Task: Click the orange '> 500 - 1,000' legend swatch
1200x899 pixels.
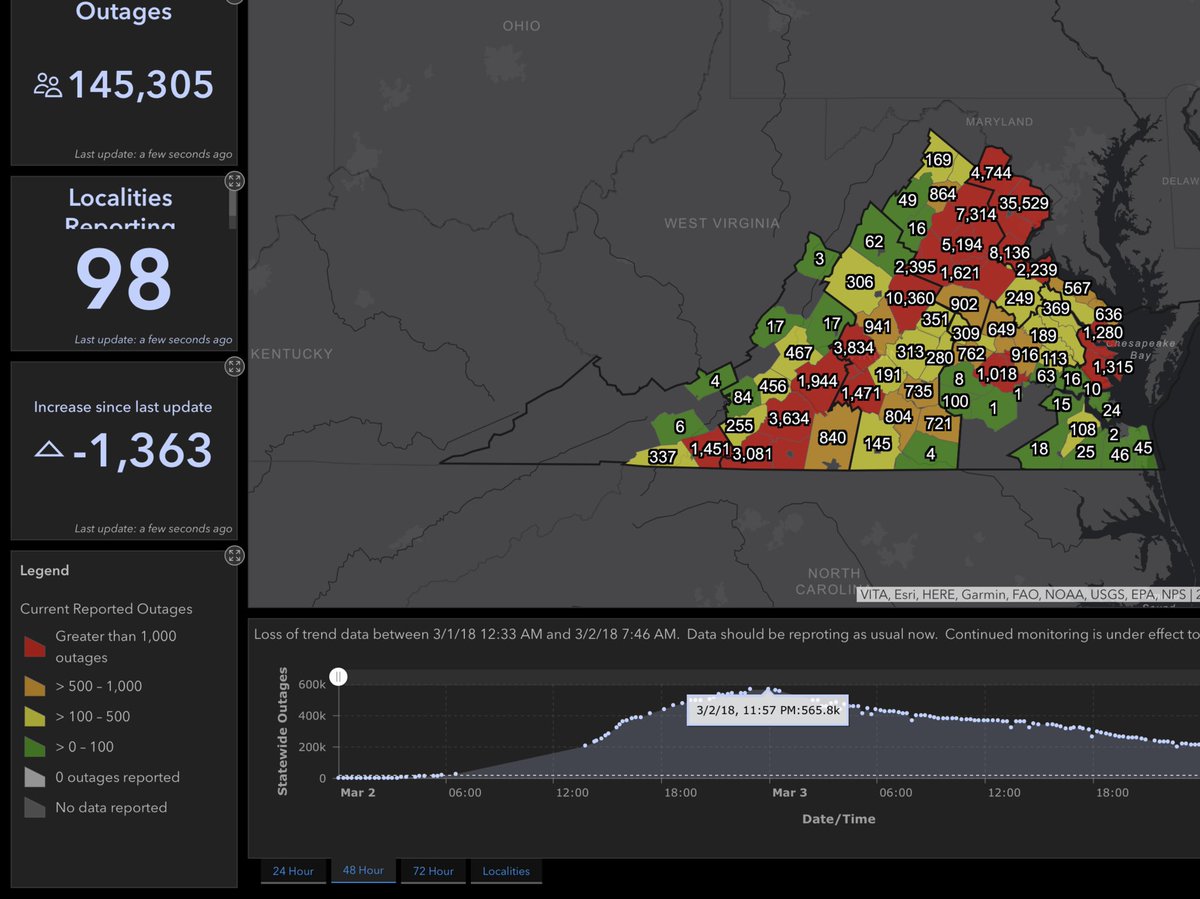Action: 35,686
